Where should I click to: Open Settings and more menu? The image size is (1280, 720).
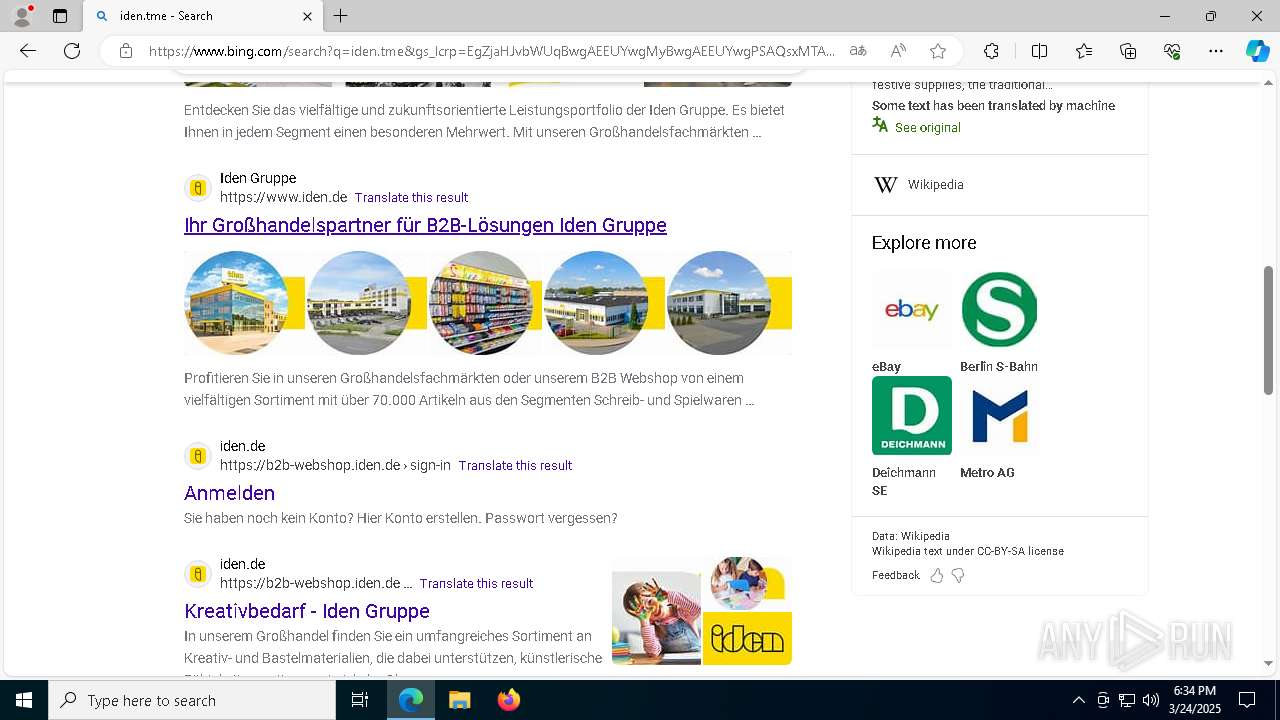(1216, 51)
